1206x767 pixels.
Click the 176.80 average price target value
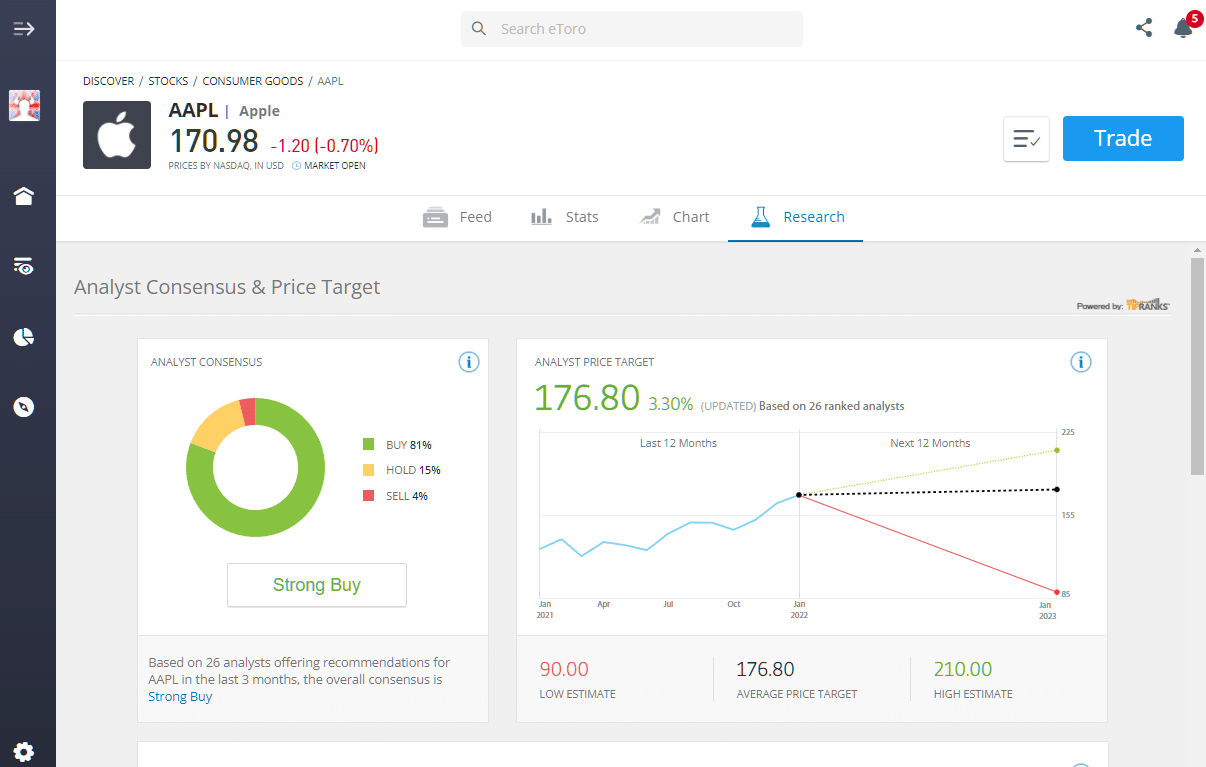(765, 669)
